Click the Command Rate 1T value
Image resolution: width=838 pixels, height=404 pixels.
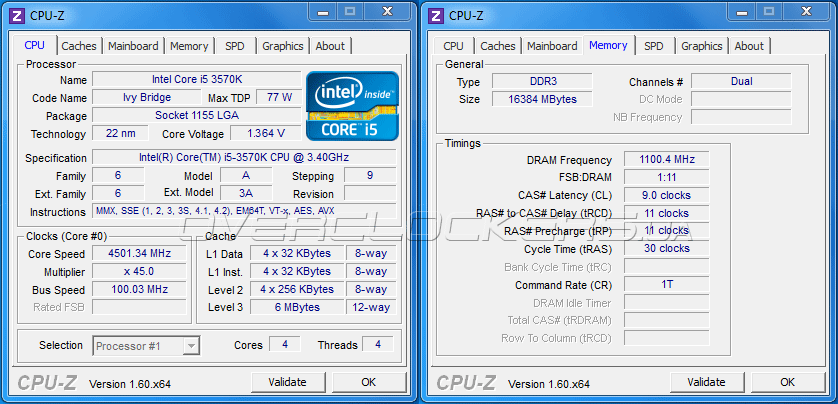666,284
